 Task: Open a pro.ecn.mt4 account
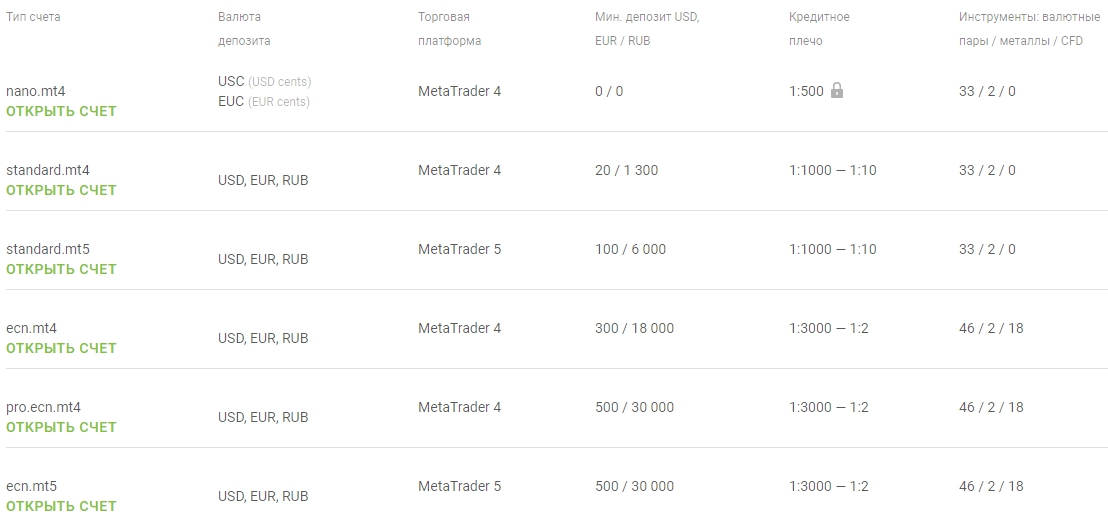[x=61, y=427]
